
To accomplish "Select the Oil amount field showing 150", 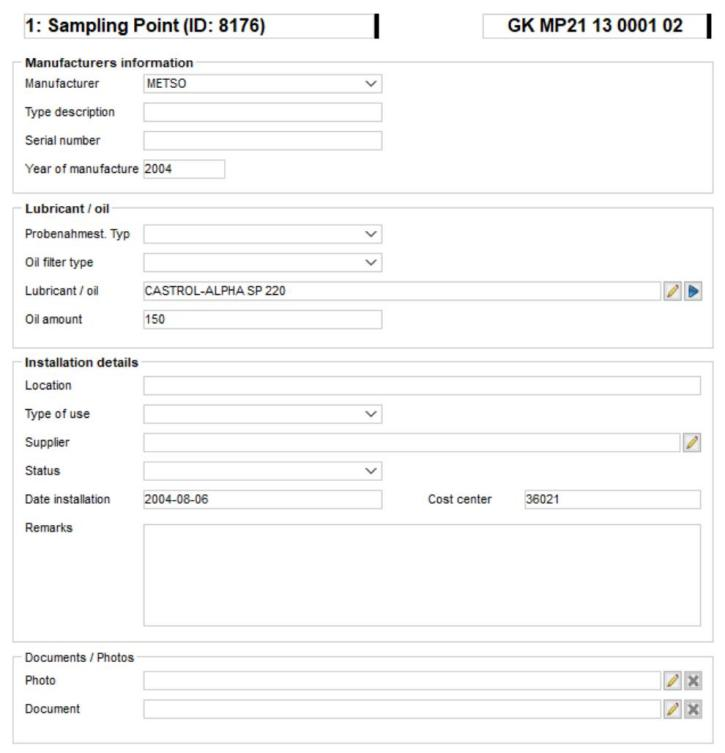I will (x=263, y=319).
